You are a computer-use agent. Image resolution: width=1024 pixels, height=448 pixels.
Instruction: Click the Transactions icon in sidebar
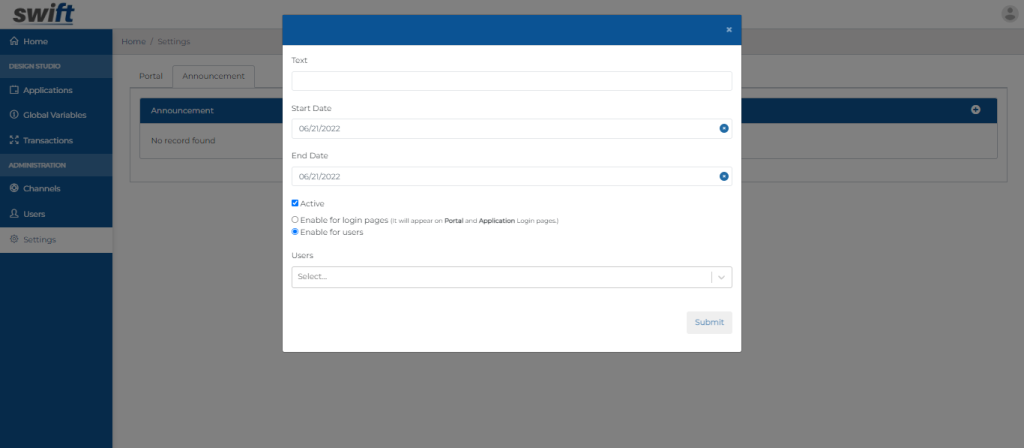click(x=14, y=140)
